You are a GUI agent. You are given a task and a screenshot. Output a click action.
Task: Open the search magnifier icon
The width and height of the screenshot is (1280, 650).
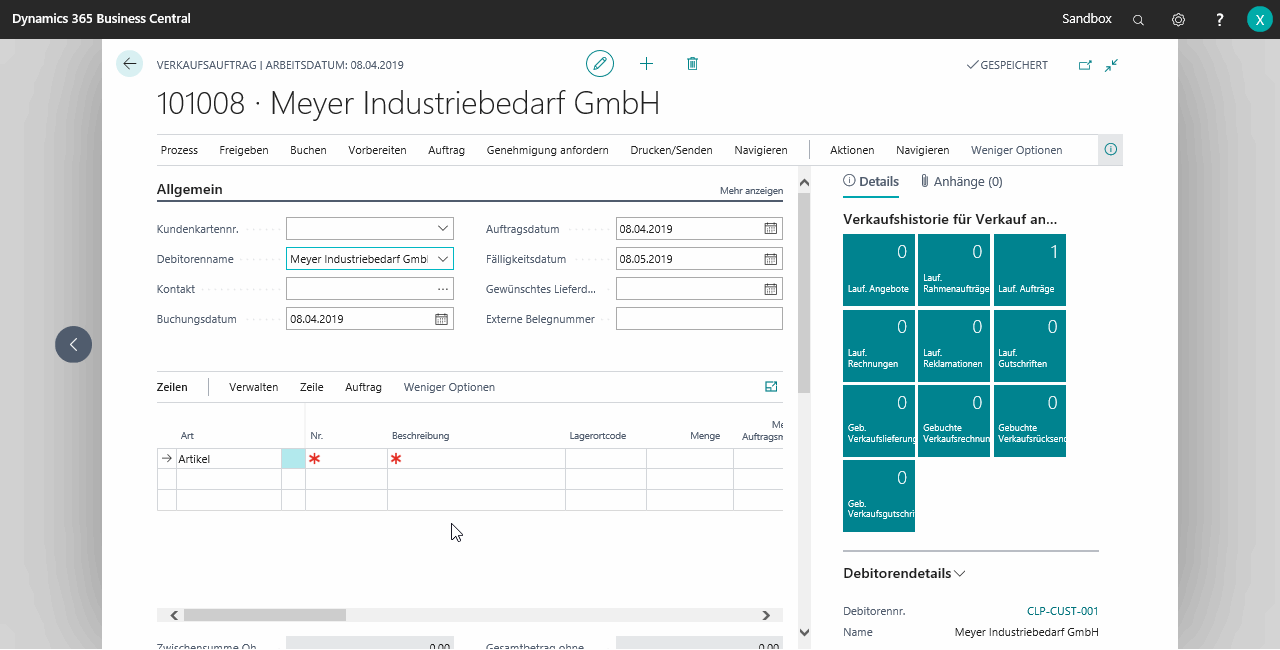[x=1138, y=19]
